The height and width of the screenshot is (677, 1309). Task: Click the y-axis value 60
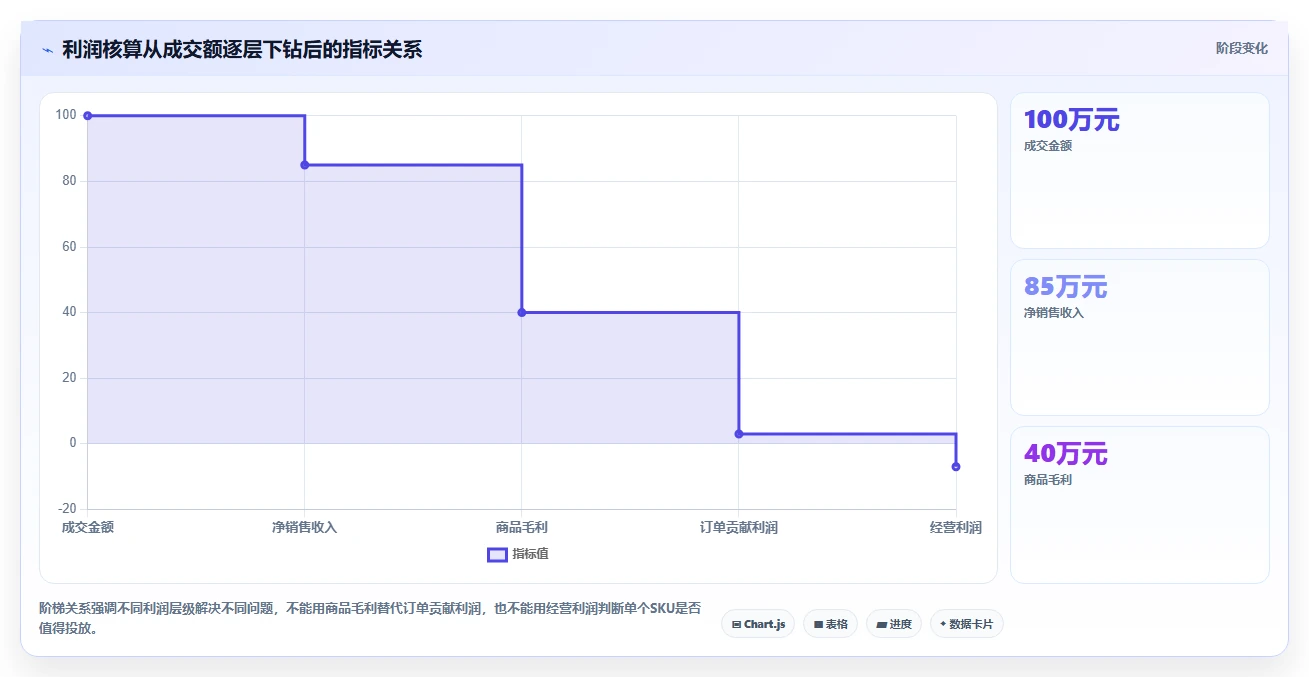pos(69,246)
